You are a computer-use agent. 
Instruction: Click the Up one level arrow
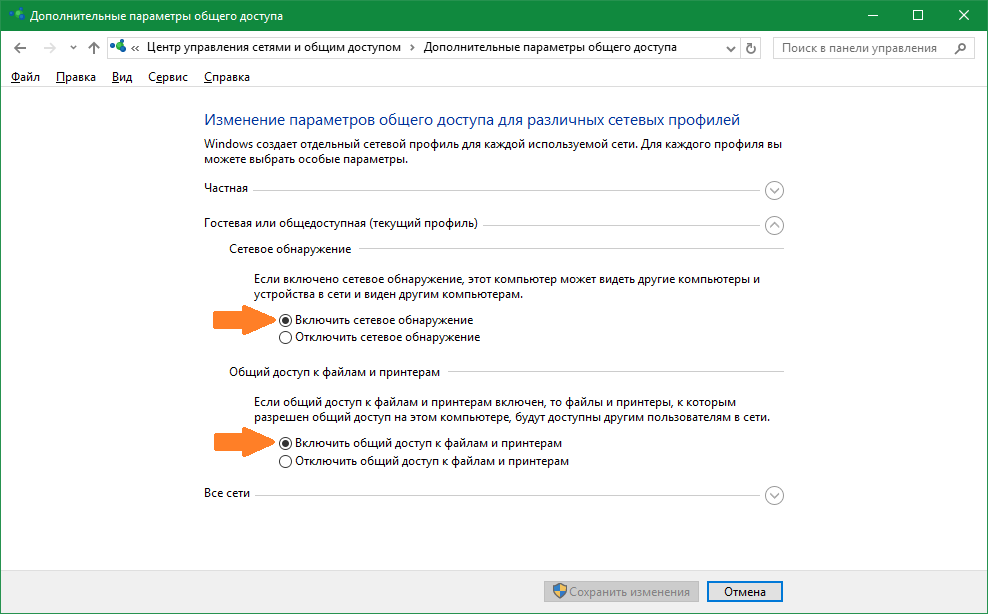(x=94, y=48)
